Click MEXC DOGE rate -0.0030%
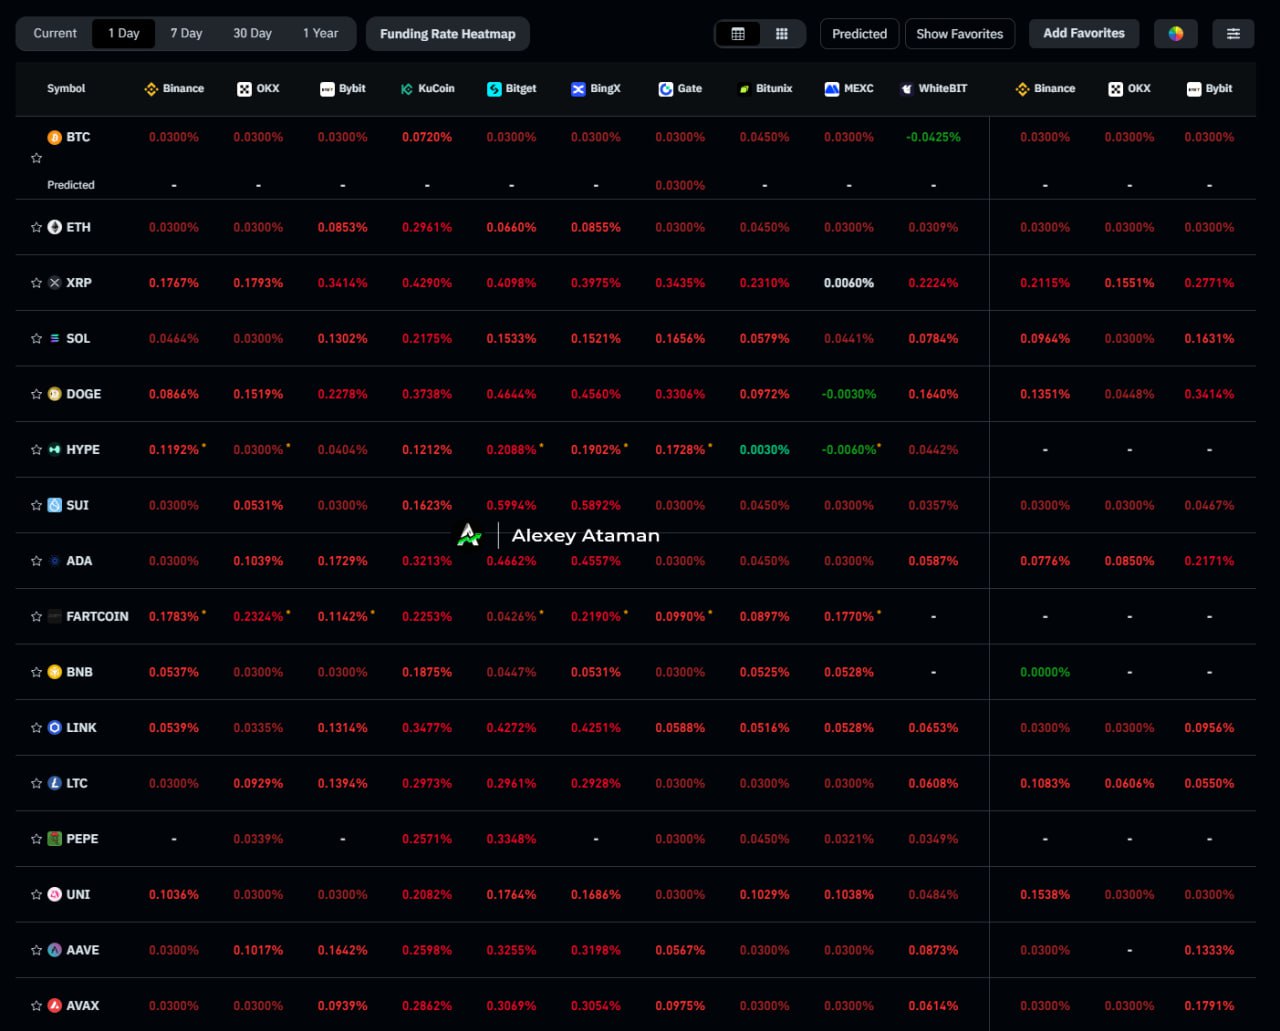1280x1031 pixels. pyautogui.click(x=849, y=394)
